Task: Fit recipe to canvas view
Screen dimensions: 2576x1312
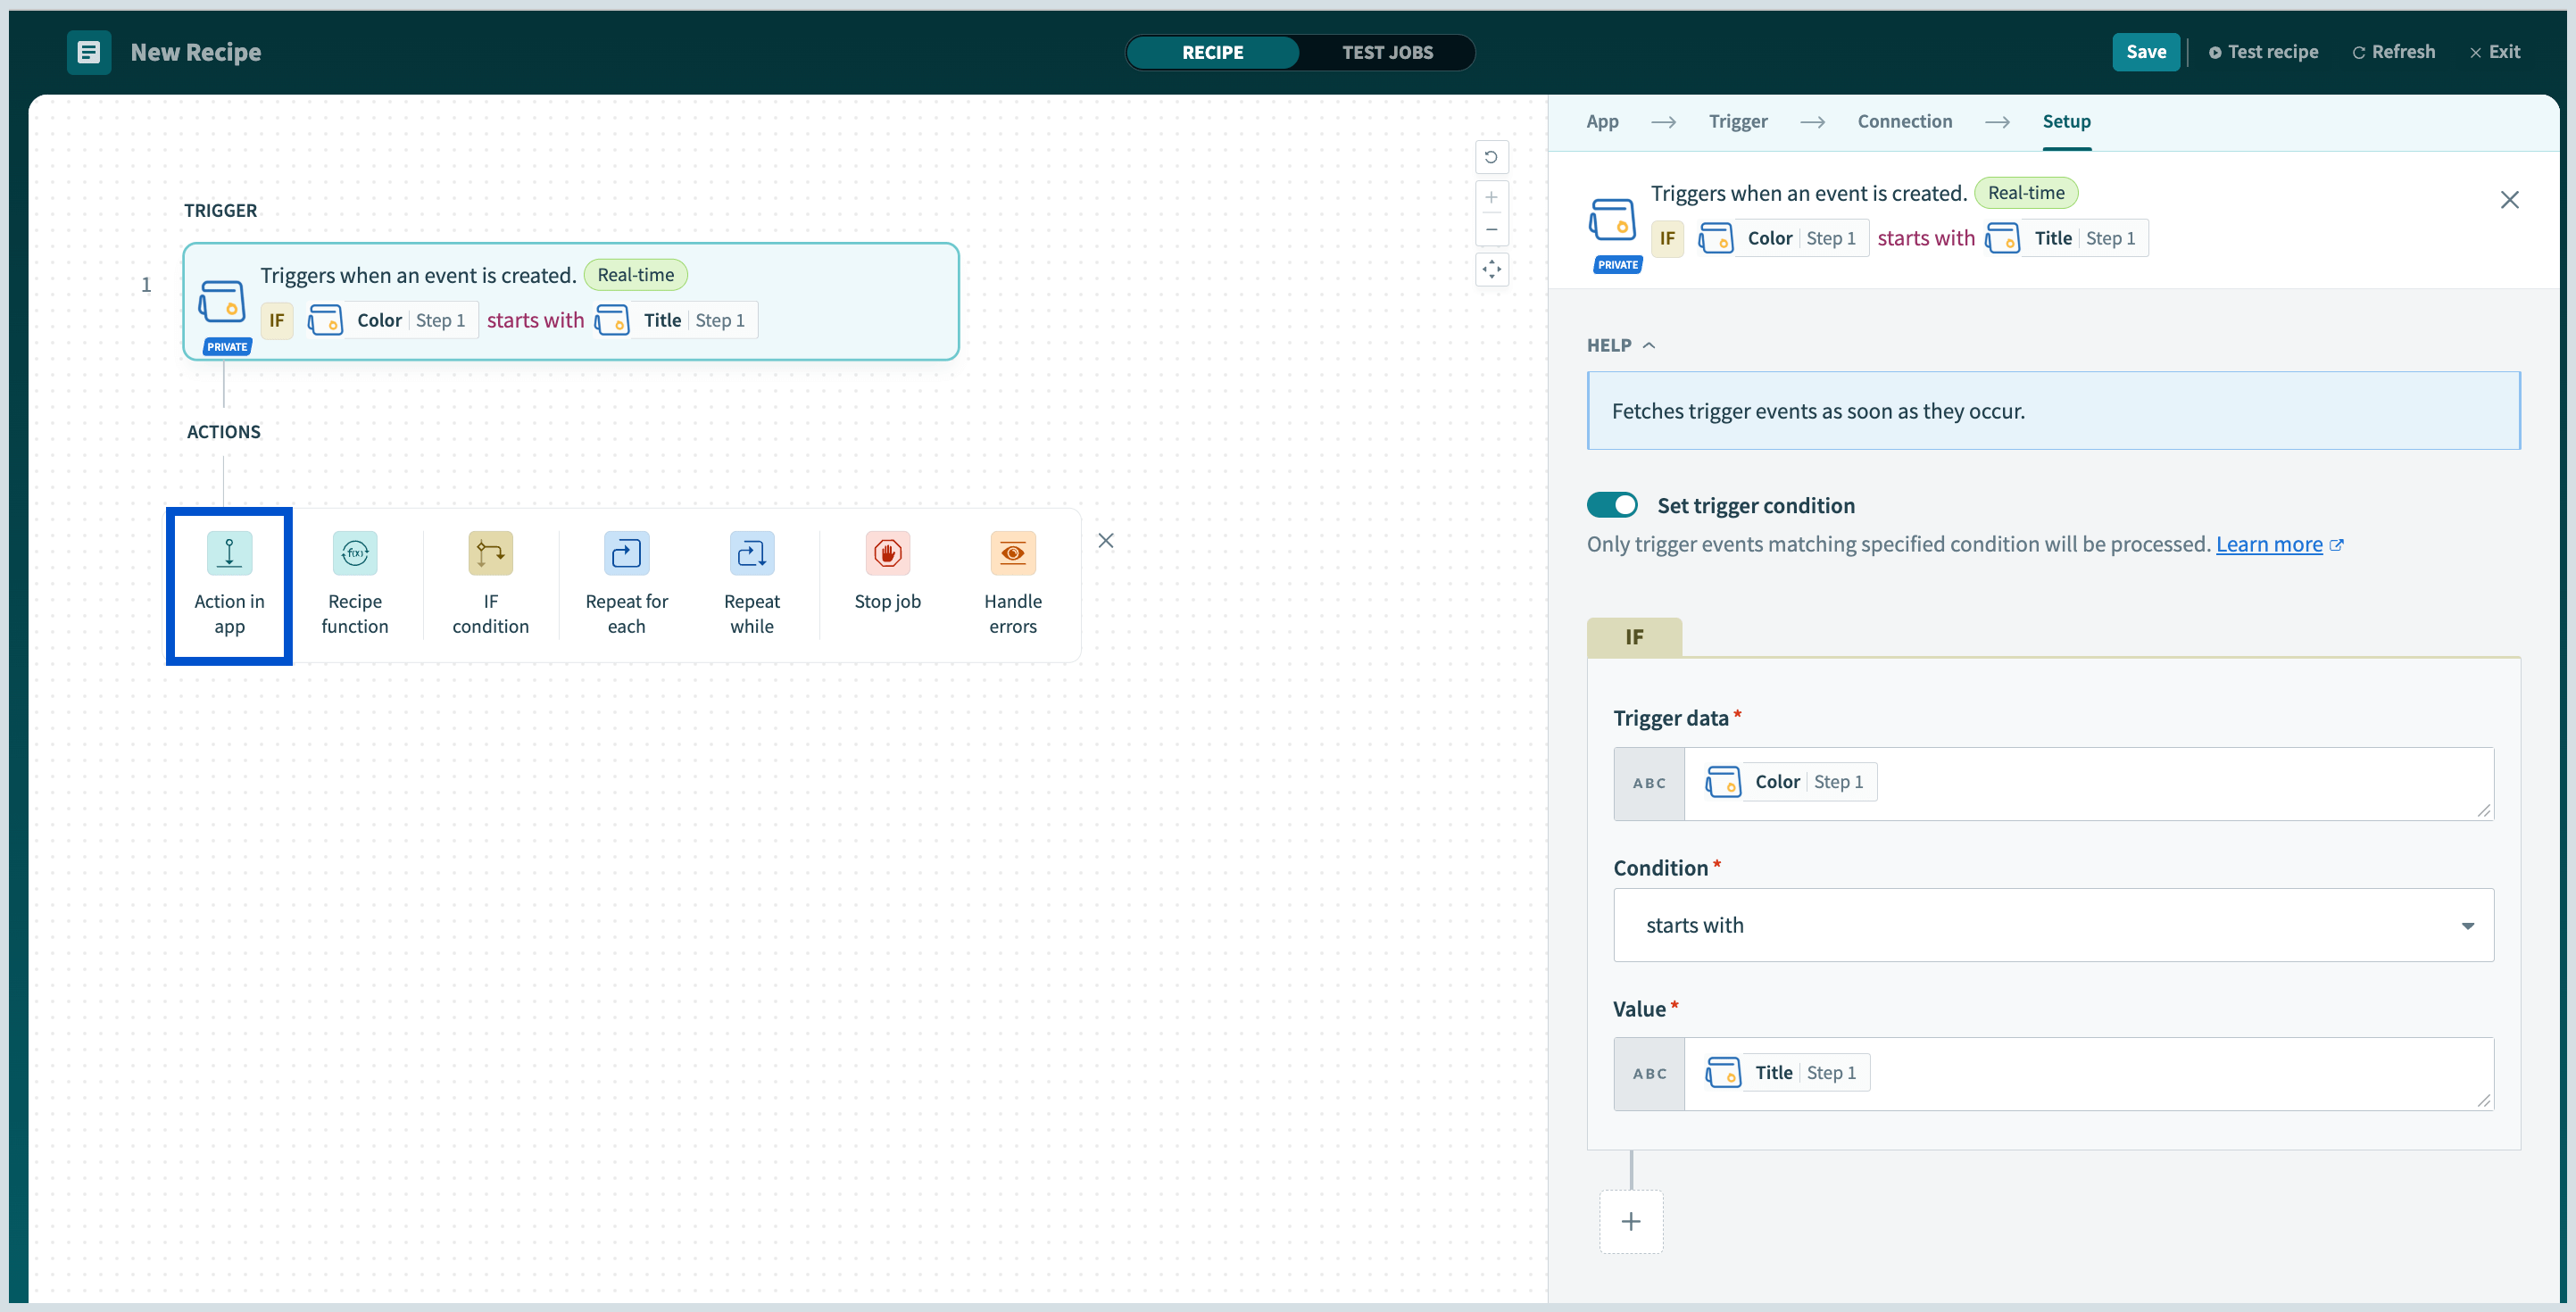Action: click(1491, 269)
